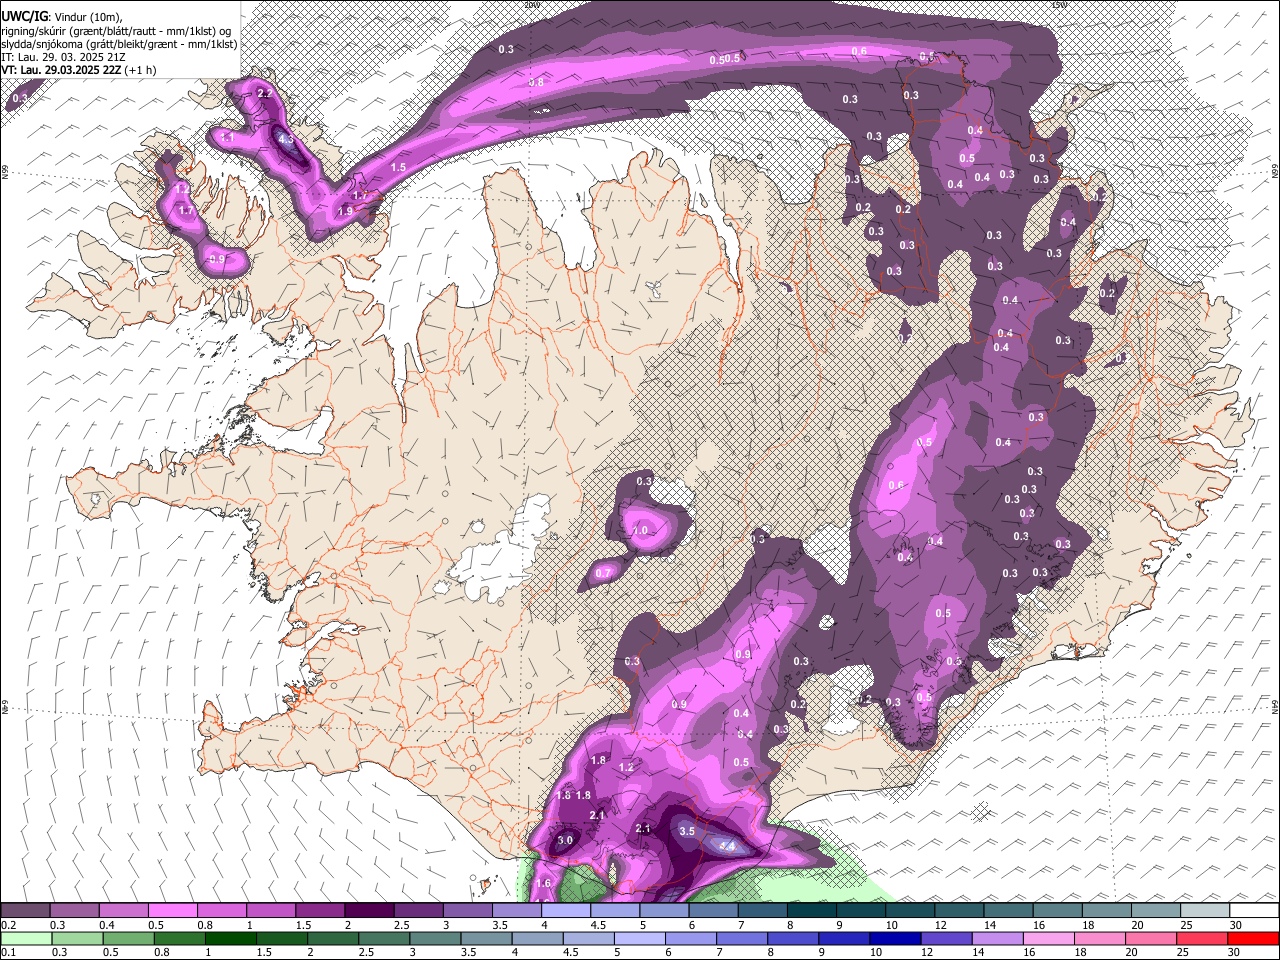Click the 'IT: Lau. 29. 03. 2025 21Z' line

(63, 57)
